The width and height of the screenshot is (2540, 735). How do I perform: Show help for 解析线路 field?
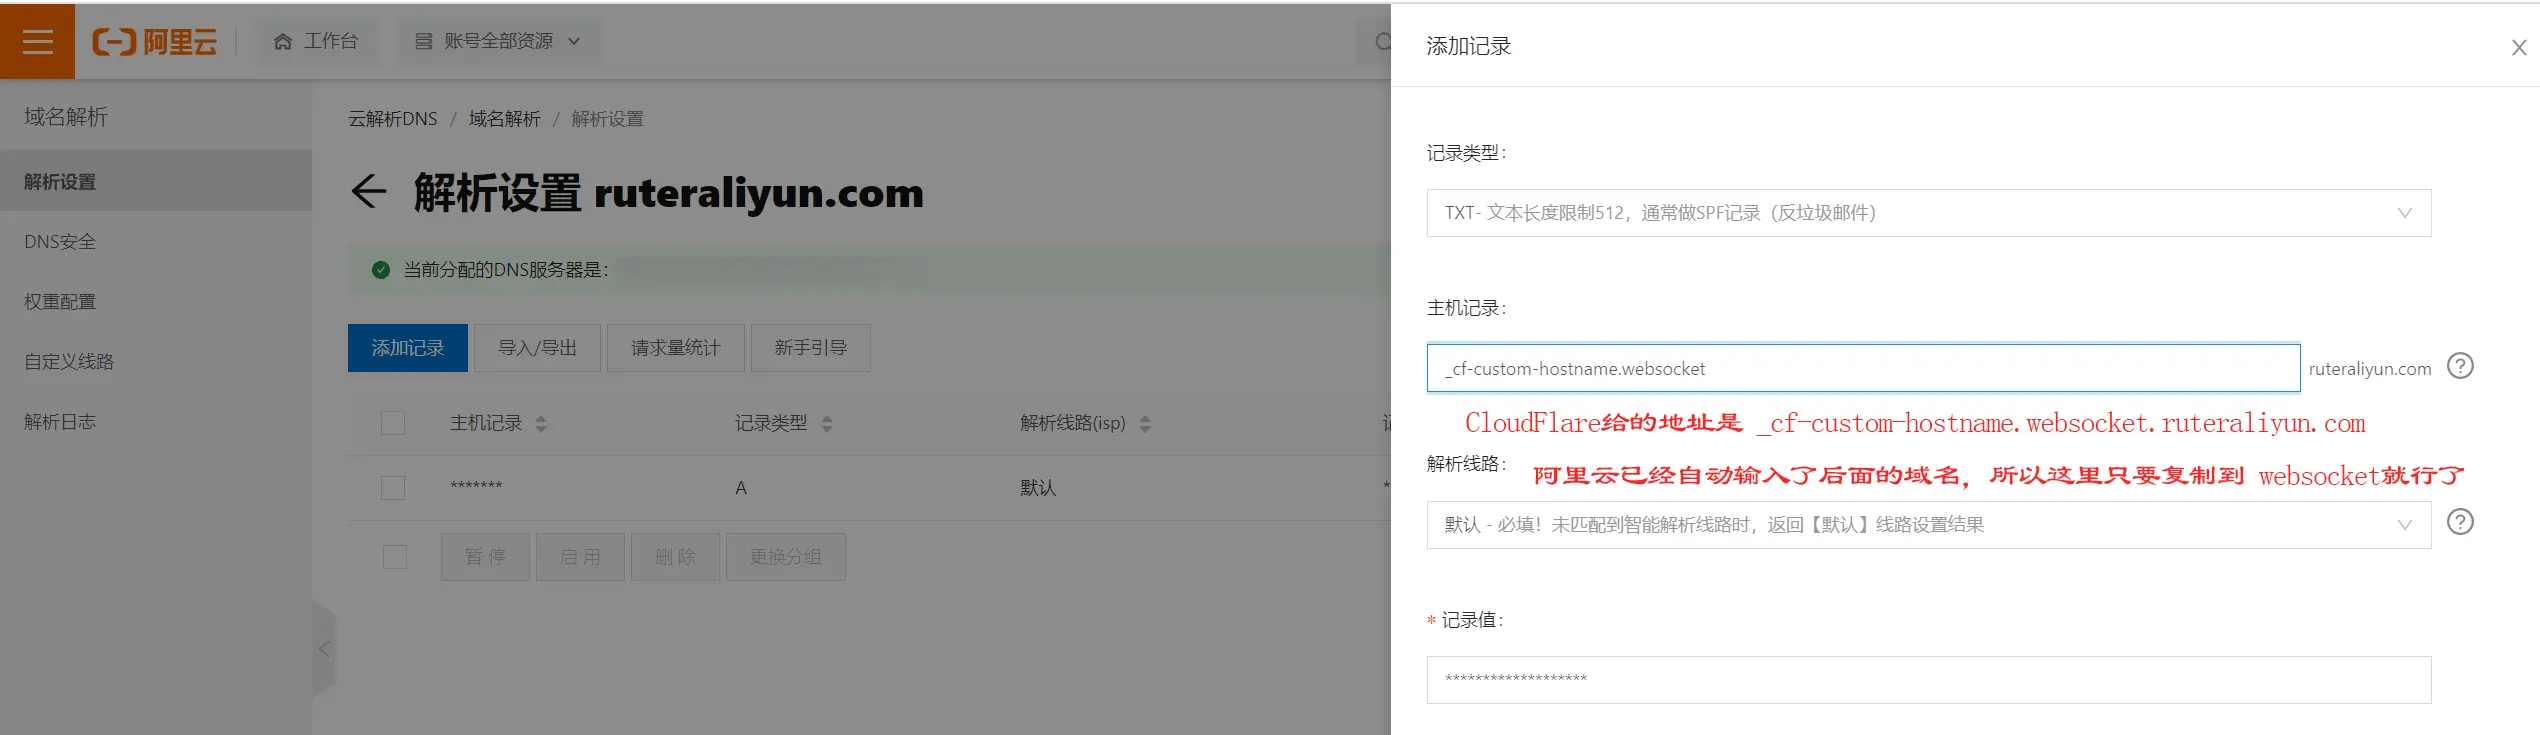(2460, 522)
